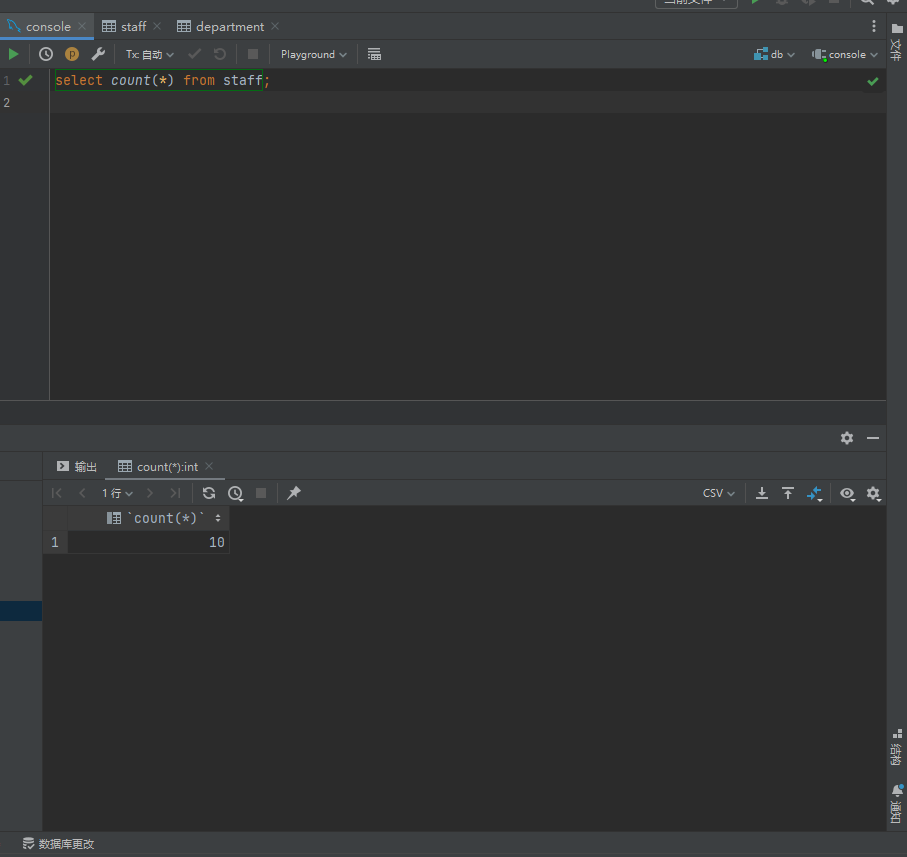This screenshot has width=907, height=857.
Task: Close the console tab
Action: tap(82, 27)
